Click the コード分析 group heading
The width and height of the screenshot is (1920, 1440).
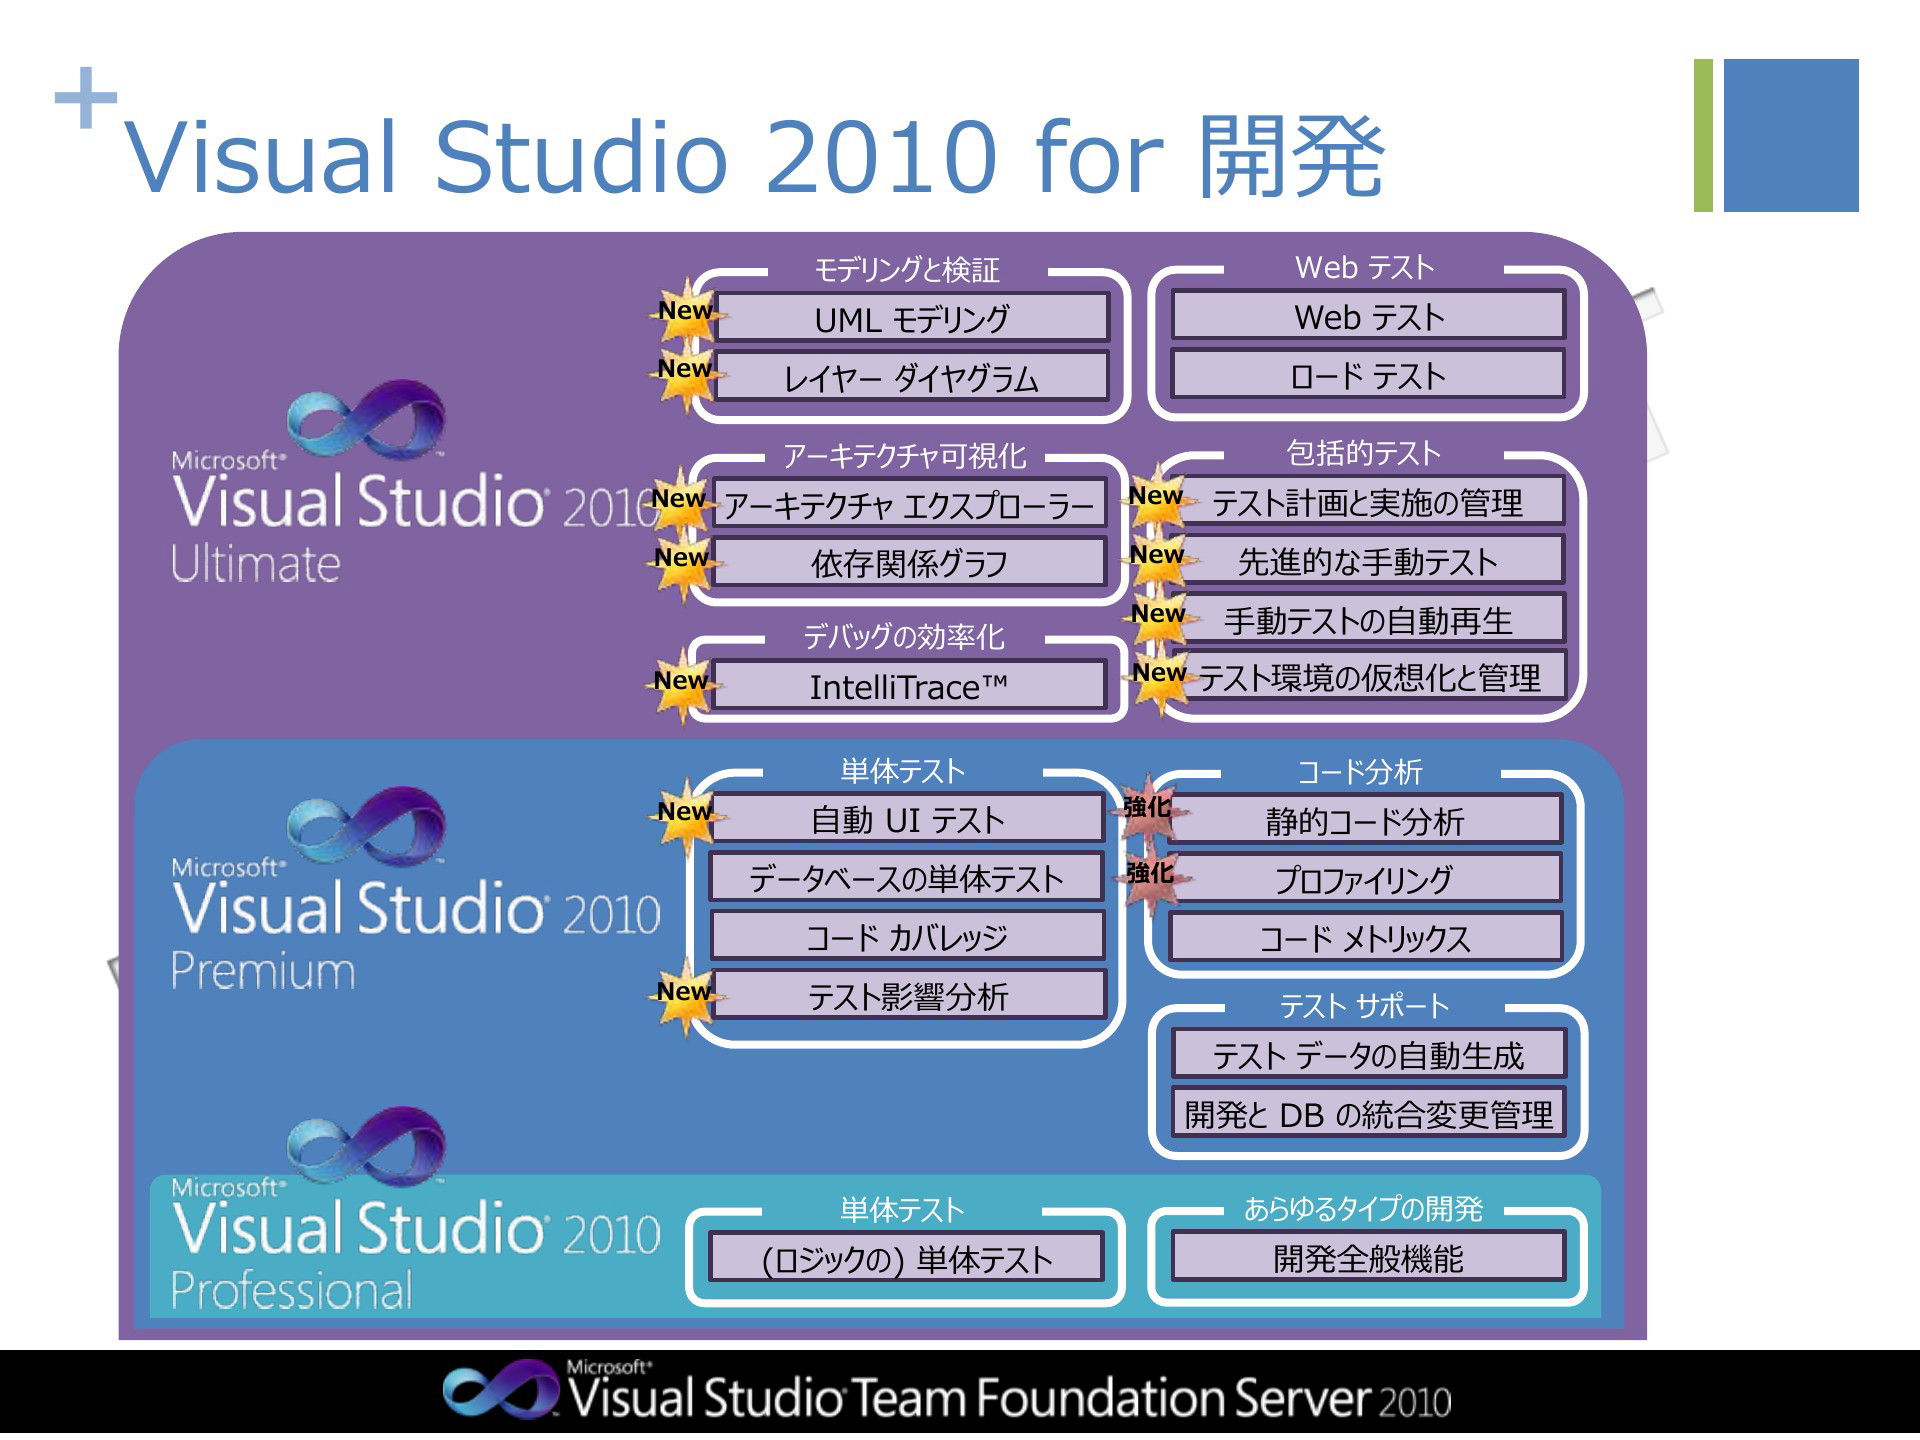pos(1360,772)
